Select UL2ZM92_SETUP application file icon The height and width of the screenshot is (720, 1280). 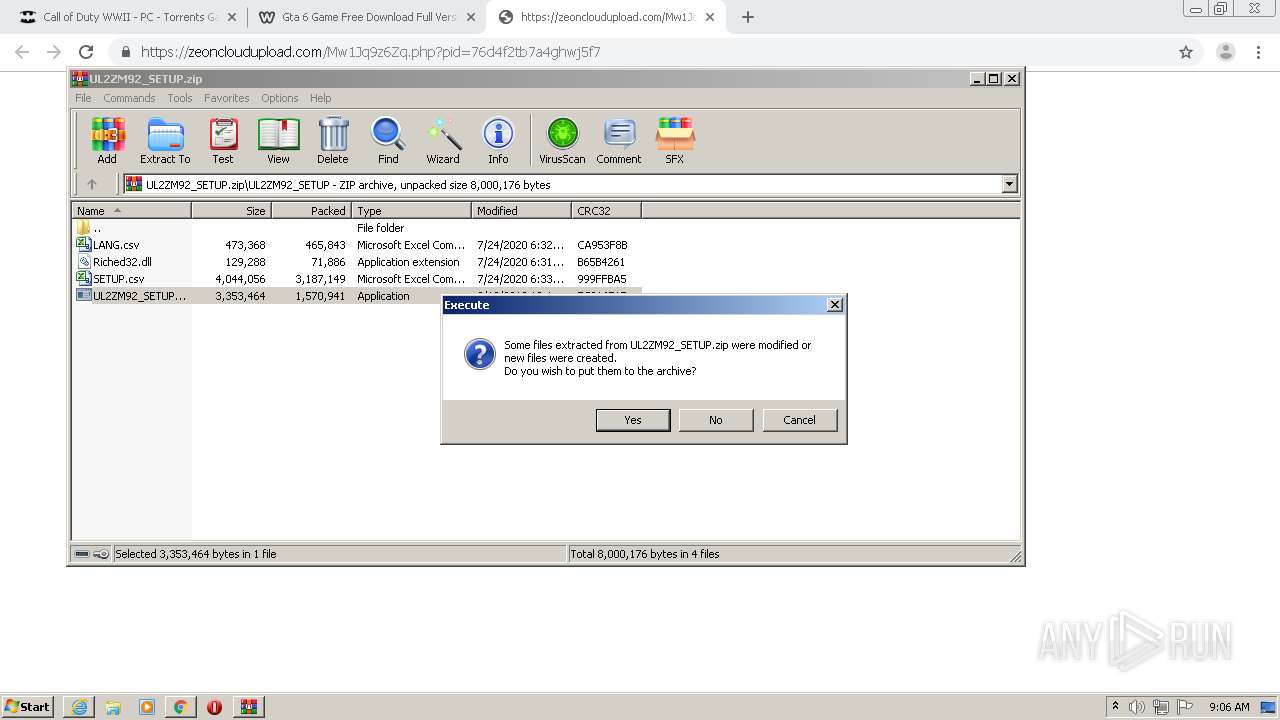[84, 296]
